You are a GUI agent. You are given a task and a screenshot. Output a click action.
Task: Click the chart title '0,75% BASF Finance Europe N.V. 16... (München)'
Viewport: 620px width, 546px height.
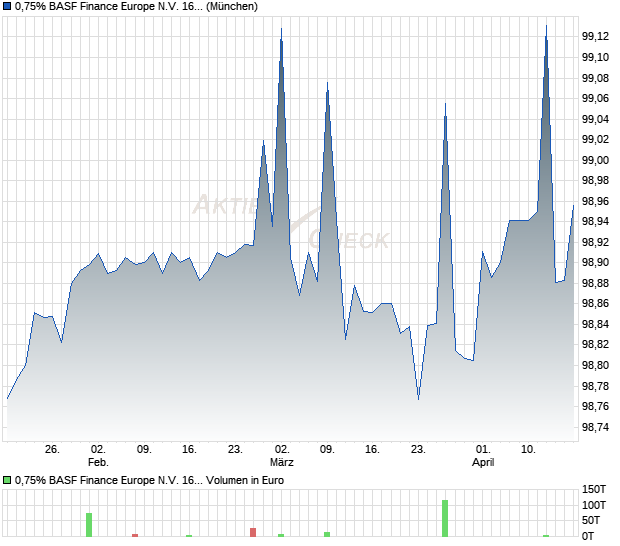pos(136,7)
